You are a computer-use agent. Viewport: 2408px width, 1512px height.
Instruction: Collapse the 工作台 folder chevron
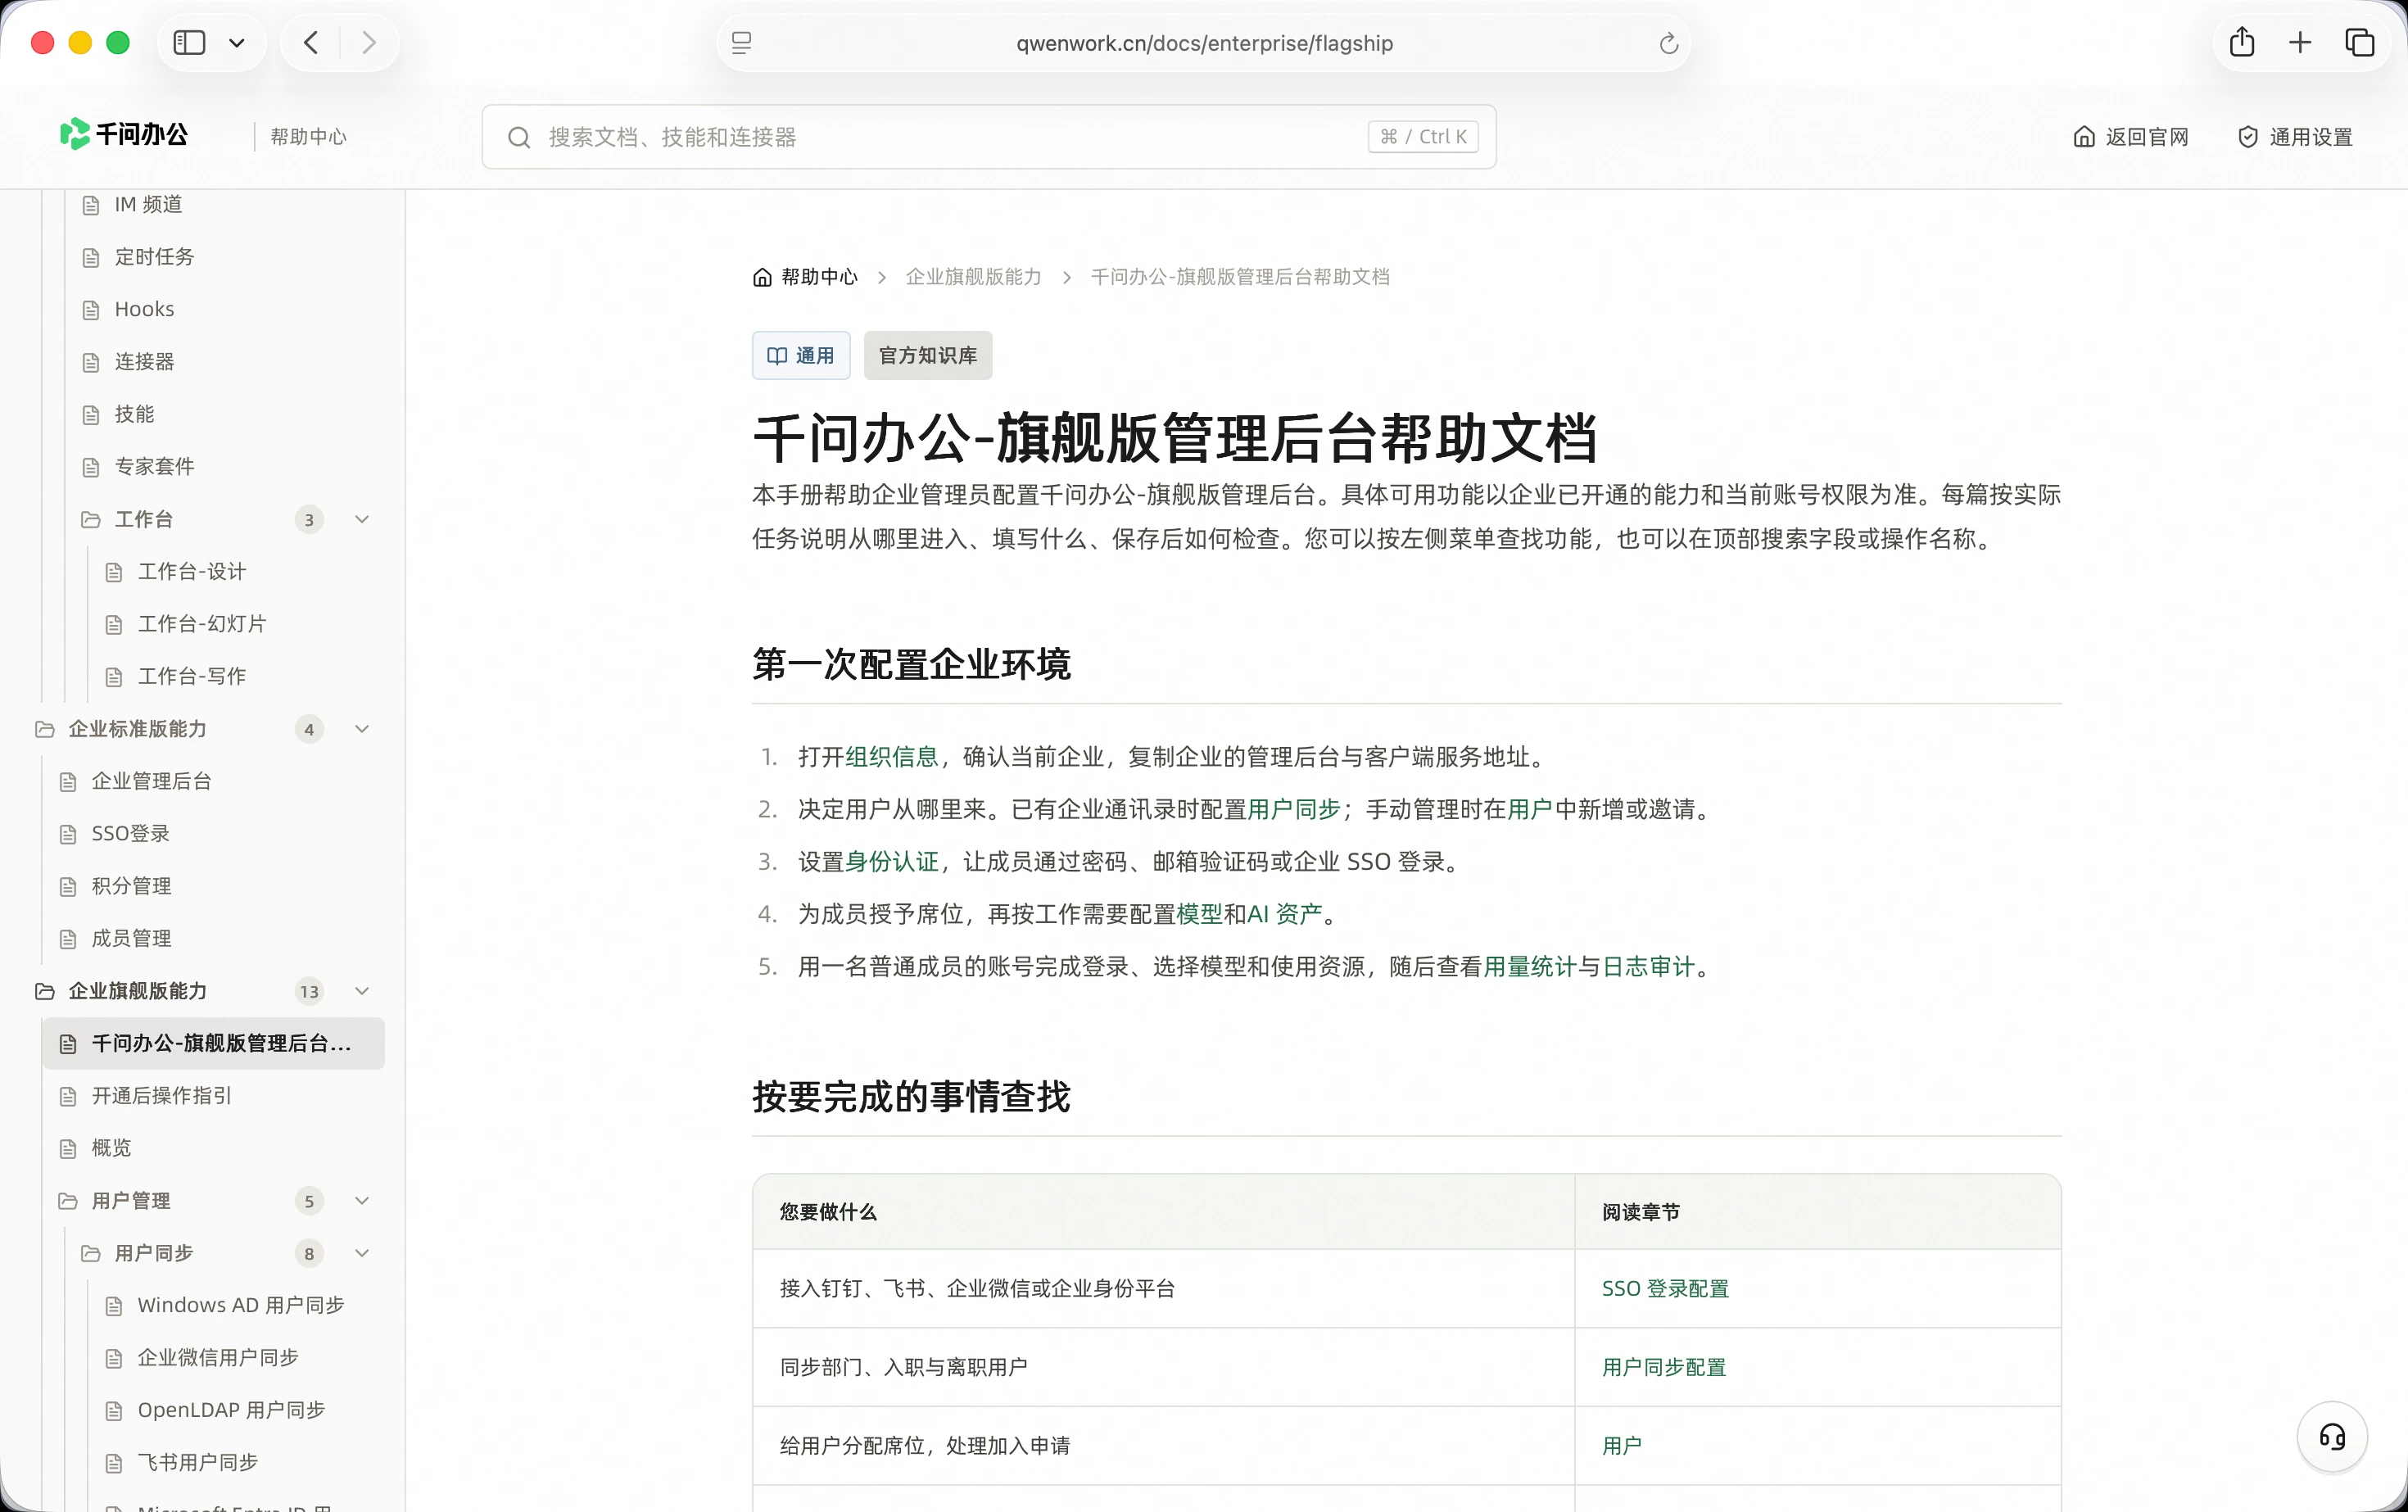362,519
